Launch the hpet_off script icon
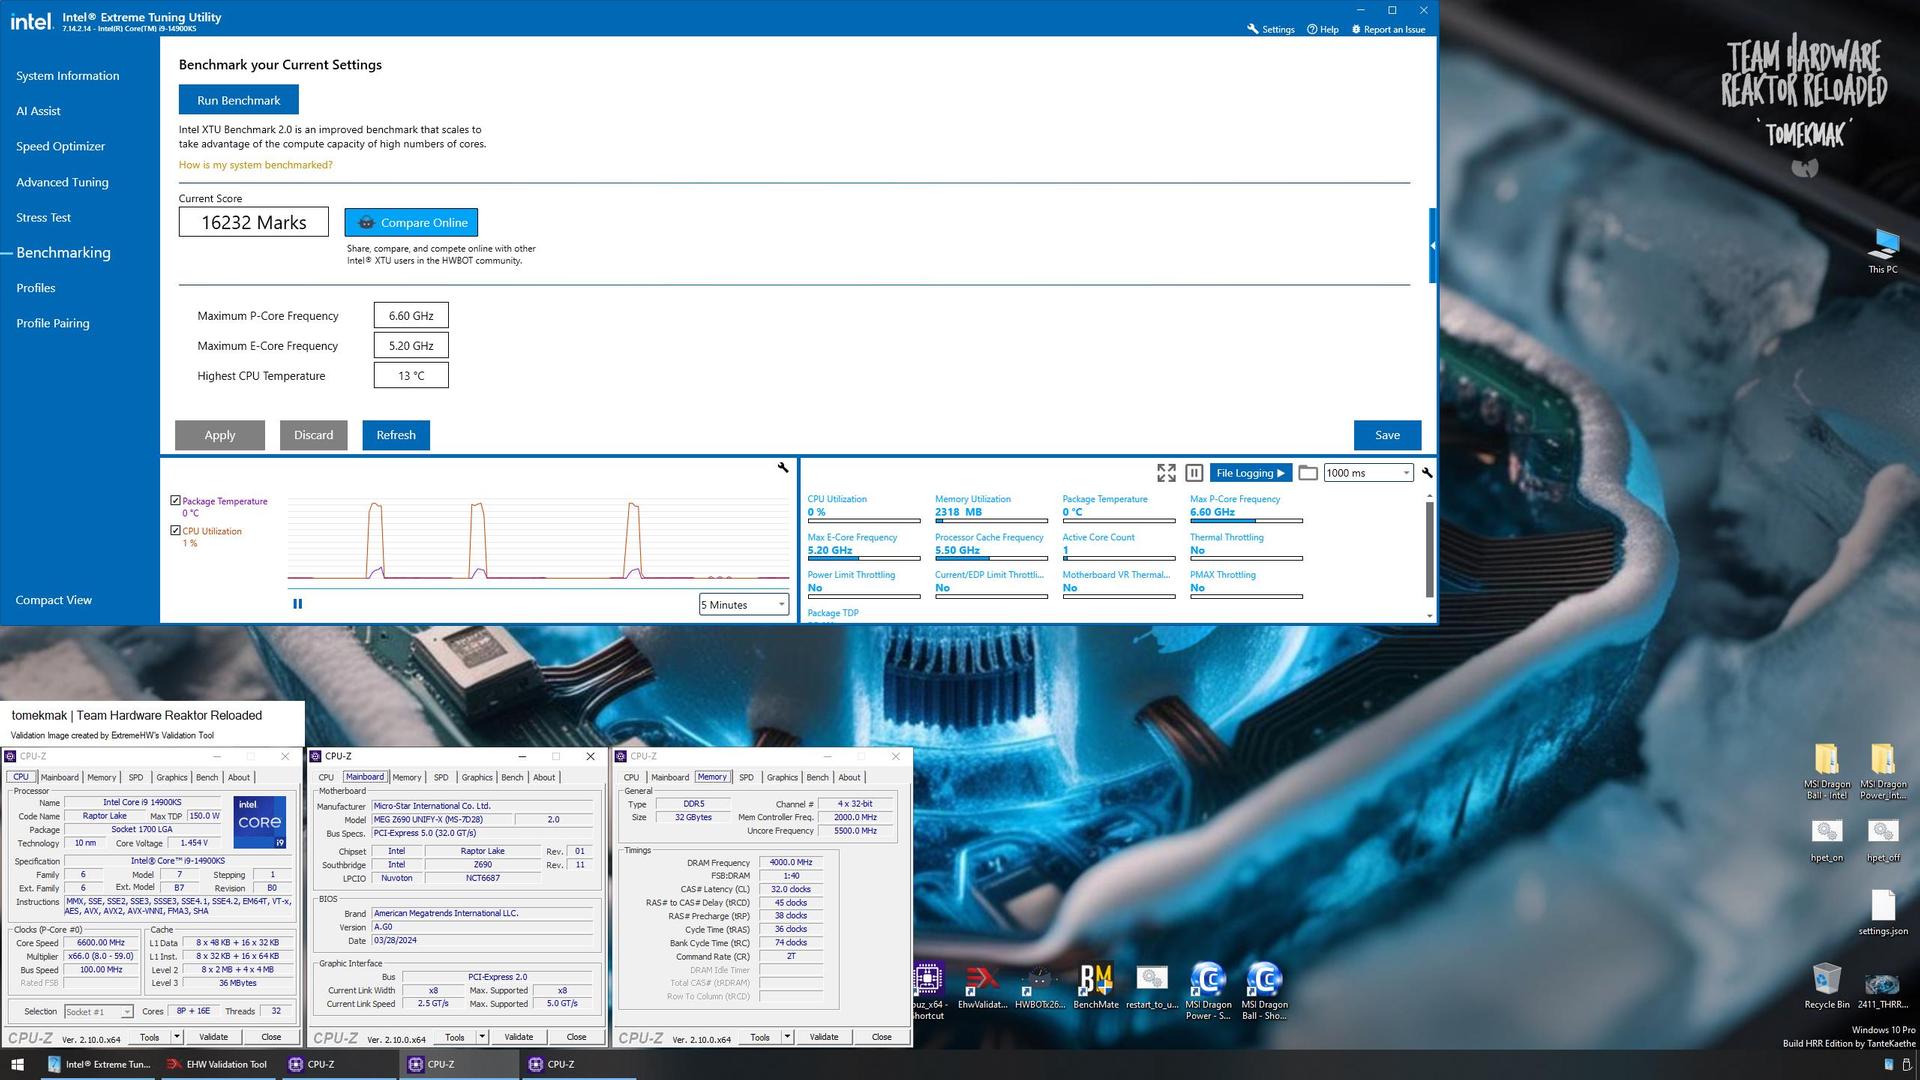The height and width of the screenshot is (1080, 1920). pos(1883,840)
